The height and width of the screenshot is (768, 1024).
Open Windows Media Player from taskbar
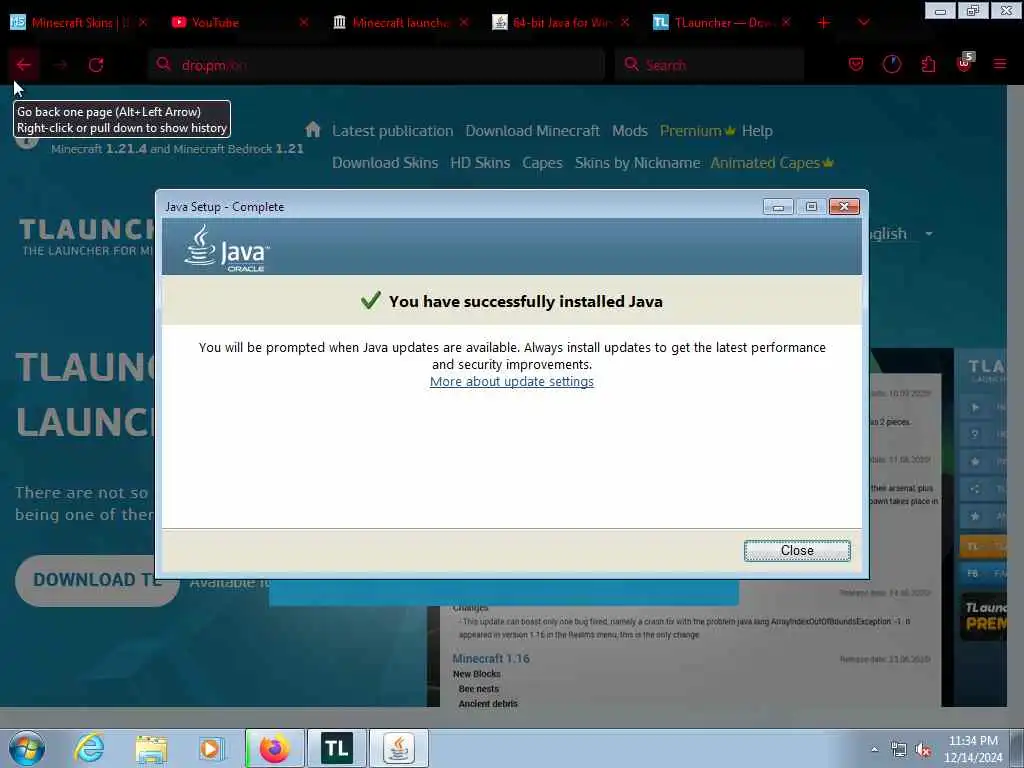[212, 748]
